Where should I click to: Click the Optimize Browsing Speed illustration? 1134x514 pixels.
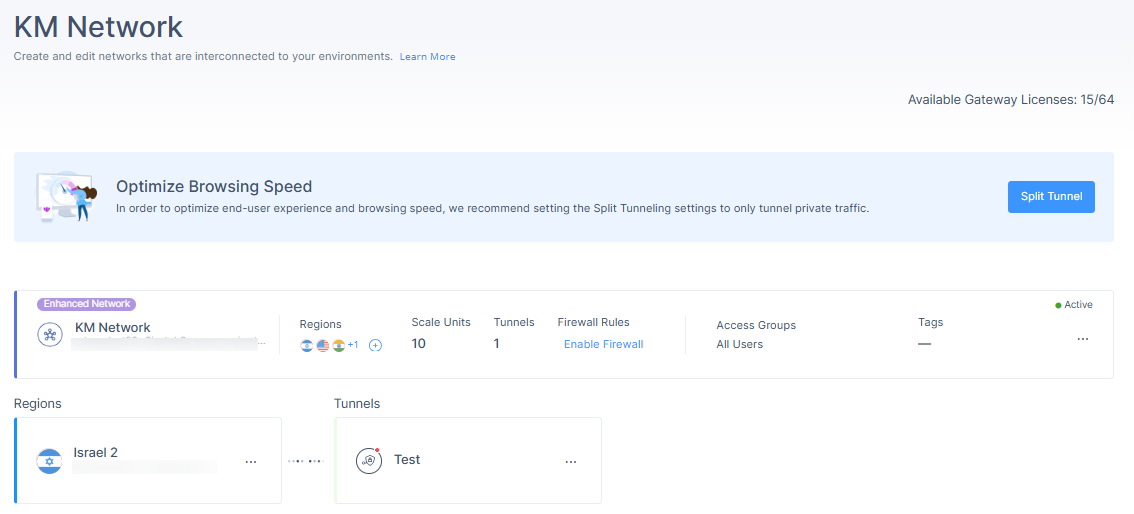(x=66, y=197)
